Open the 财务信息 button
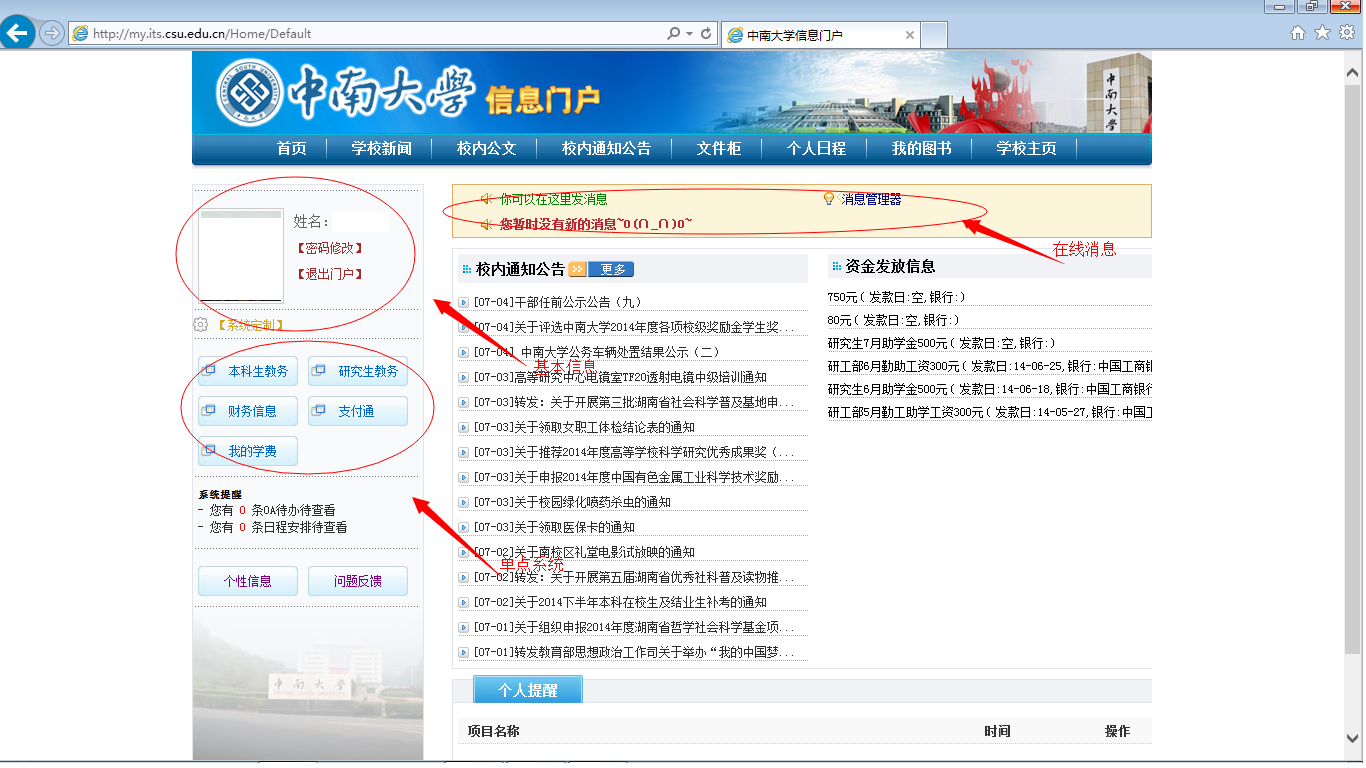Image resolution: width=1366 pixels, height=768 pixels. pos(248,411)
